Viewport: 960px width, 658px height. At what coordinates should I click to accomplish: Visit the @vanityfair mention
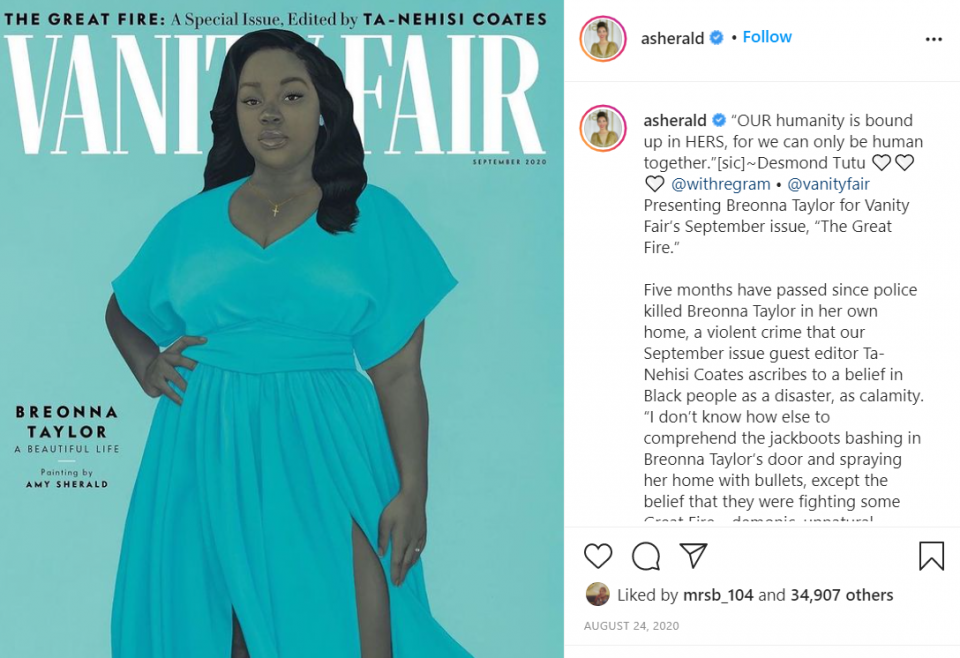828,184
